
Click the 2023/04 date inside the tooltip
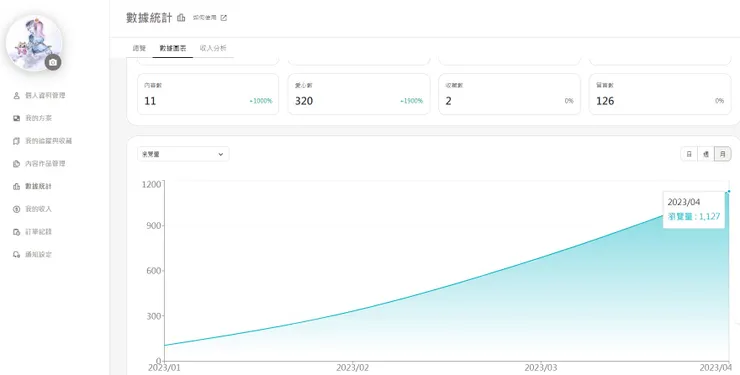[684, 202]
